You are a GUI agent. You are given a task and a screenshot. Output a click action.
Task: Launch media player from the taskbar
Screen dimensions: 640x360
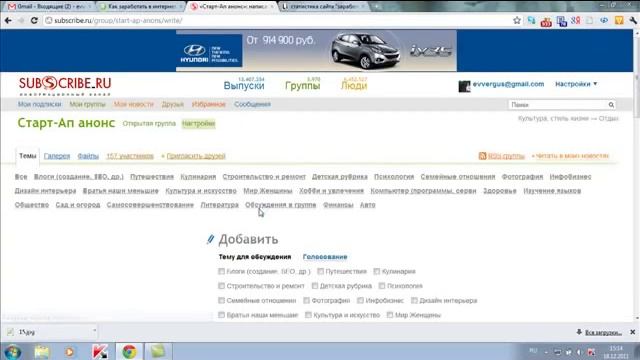click(x=70, y=352)
